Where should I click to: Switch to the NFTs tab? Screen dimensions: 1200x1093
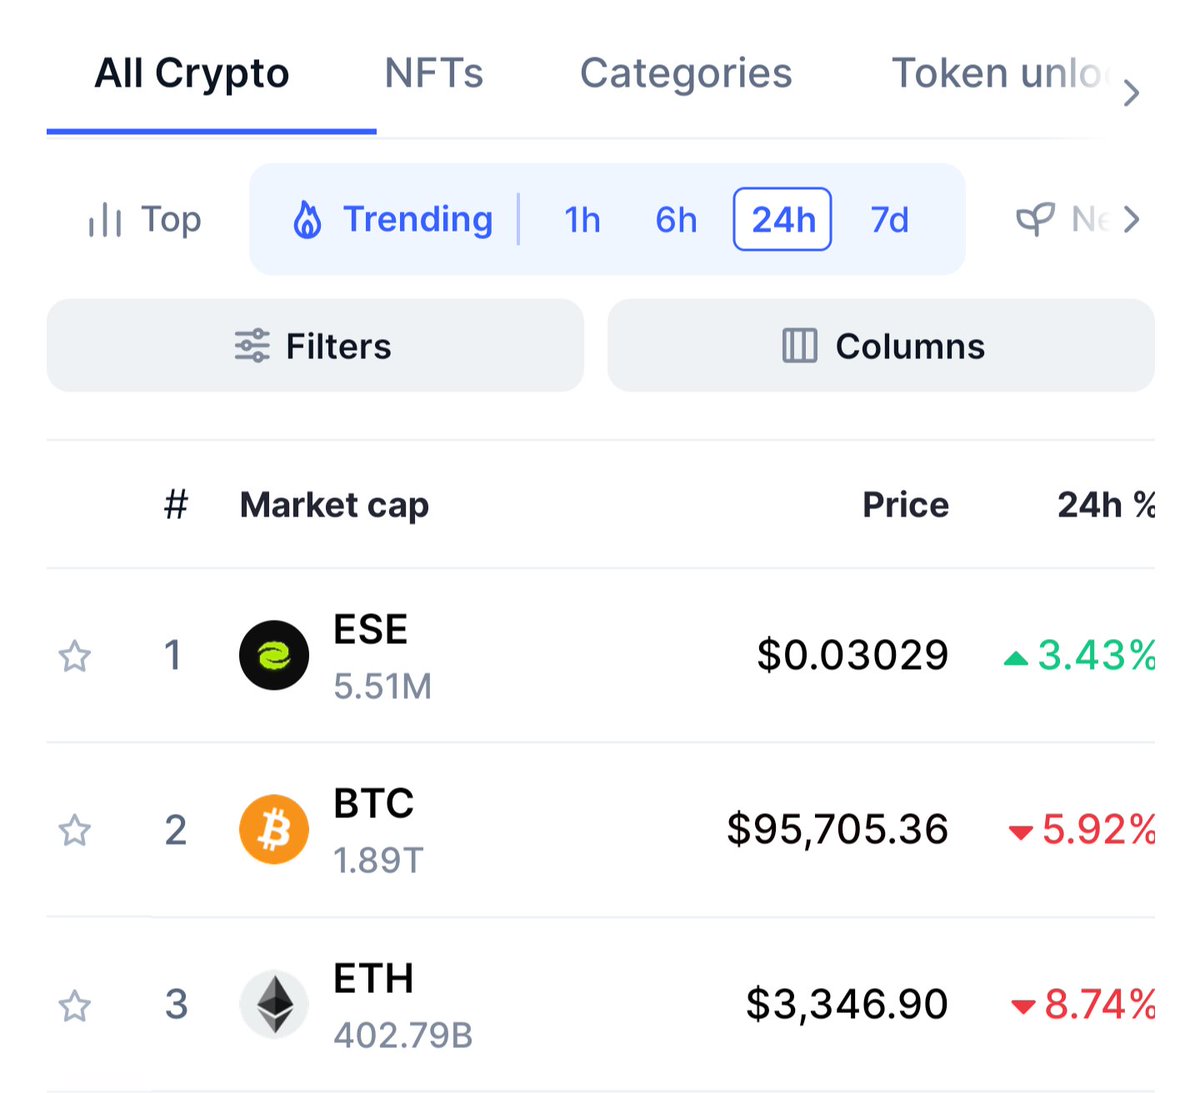pos(434,73)
